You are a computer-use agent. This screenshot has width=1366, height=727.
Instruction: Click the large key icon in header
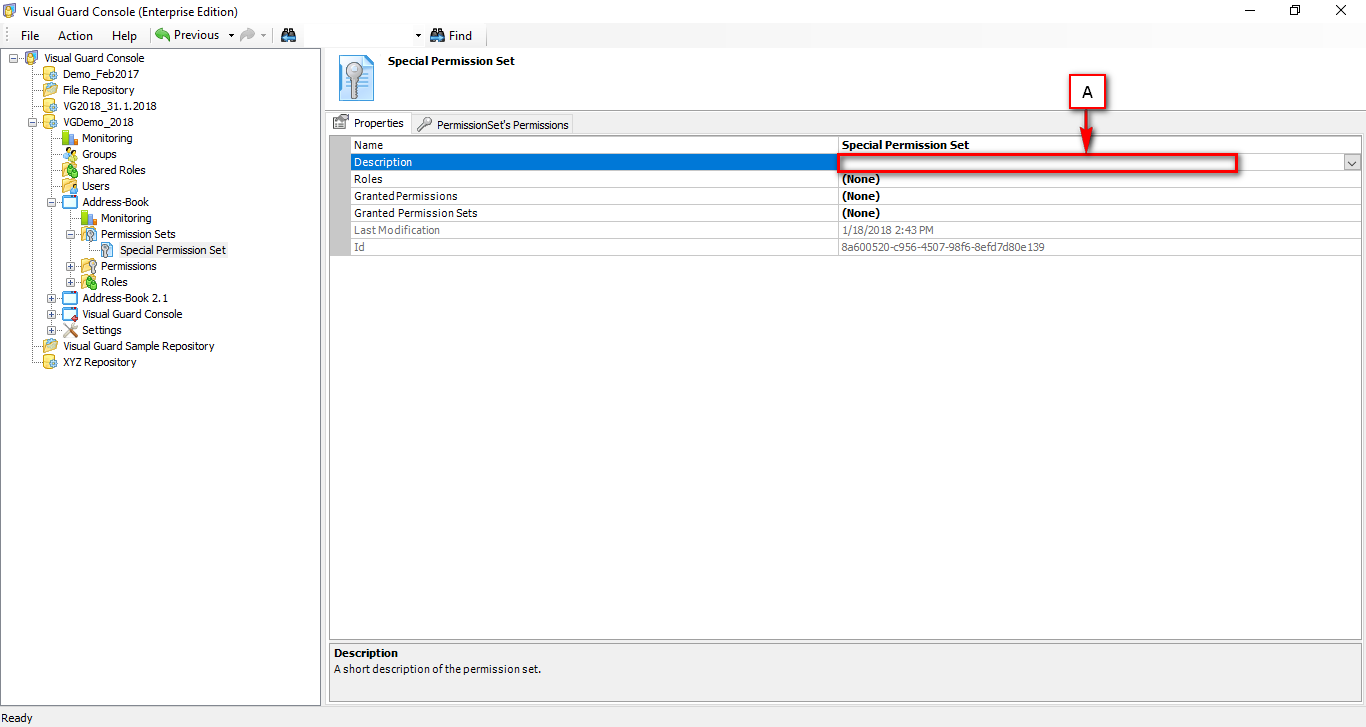356,78
